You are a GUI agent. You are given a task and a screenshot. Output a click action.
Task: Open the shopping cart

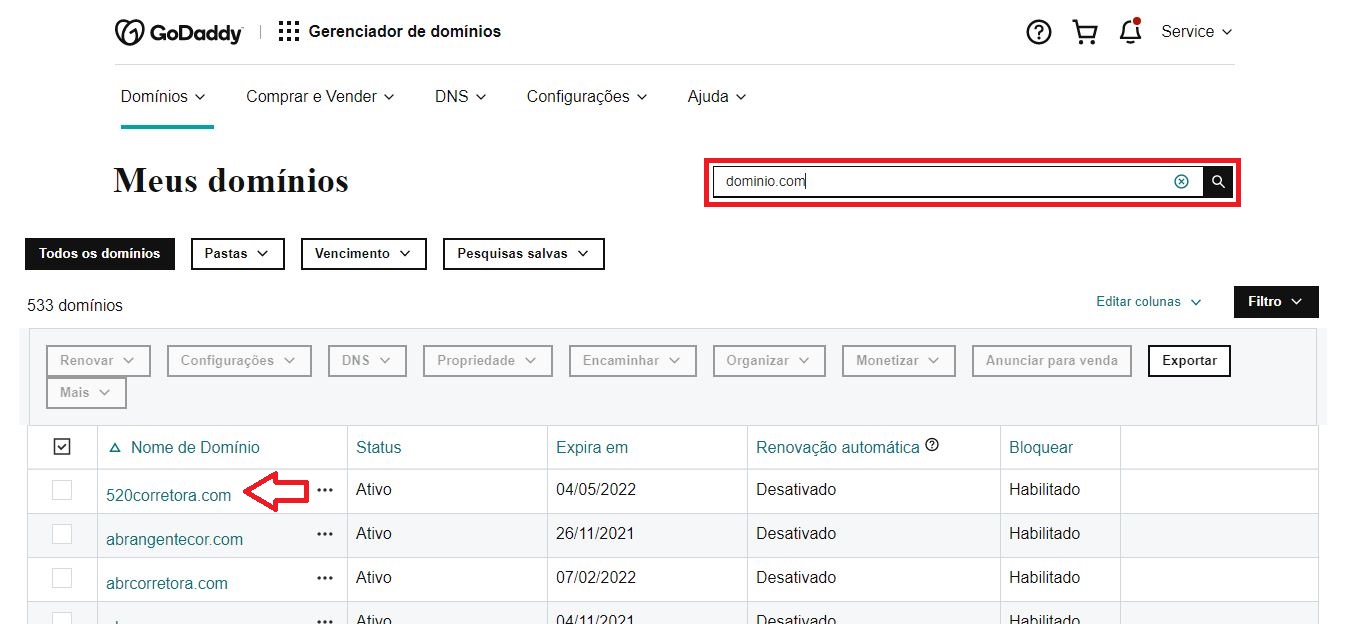tap(1085, 32)
